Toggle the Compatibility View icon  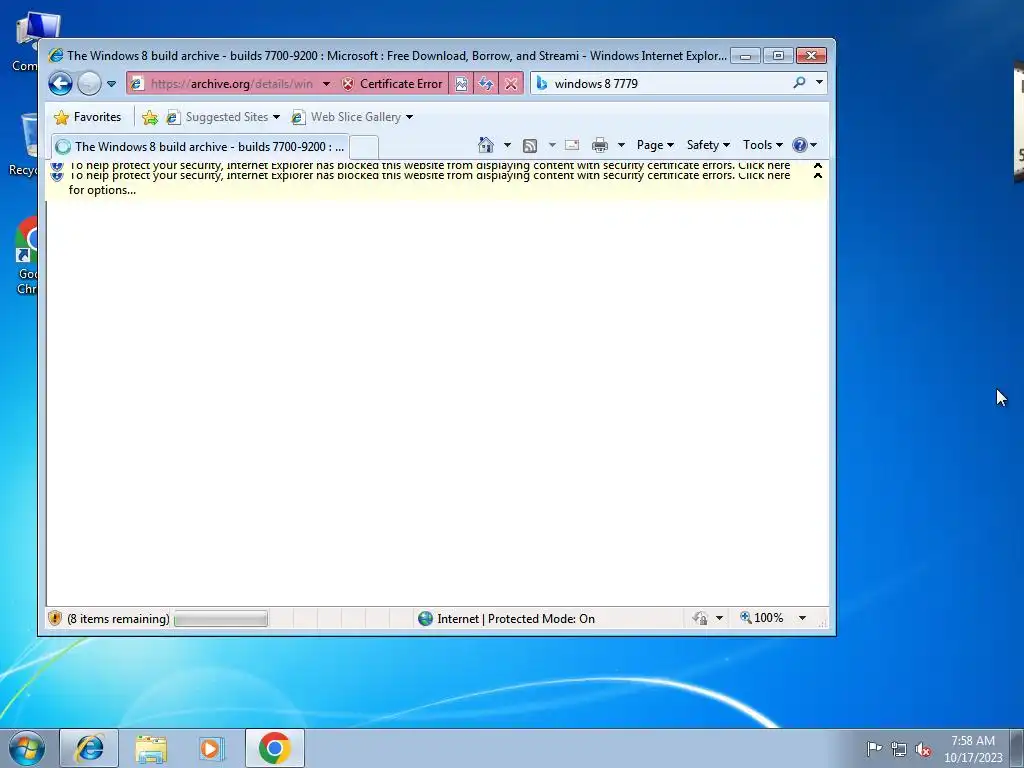click(x=461, y=84)
